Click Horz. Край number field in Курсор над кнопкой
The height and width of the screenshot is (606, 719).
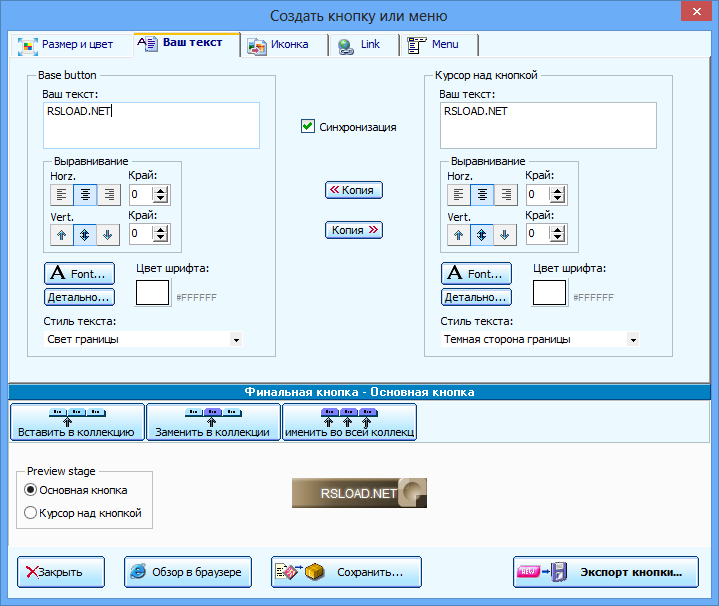pos(538,194)
